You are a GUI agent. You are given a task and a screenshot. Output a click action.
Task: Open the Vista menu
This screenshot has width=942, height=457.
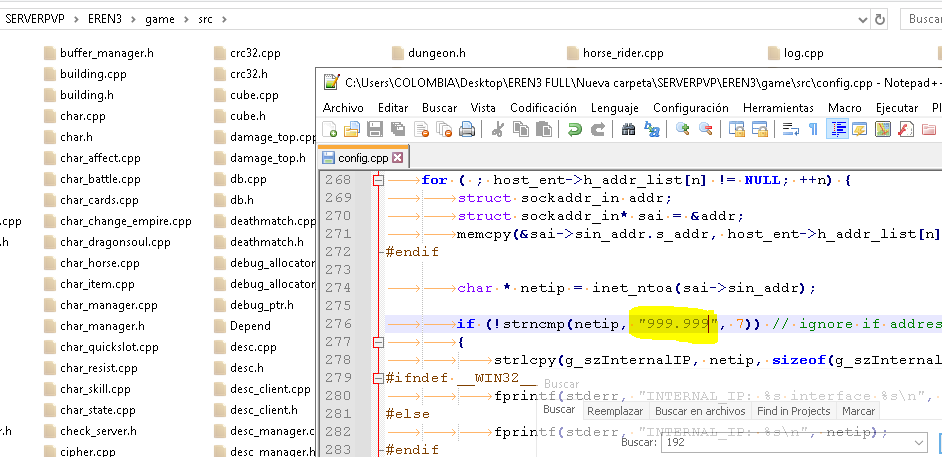coord(483,108)
